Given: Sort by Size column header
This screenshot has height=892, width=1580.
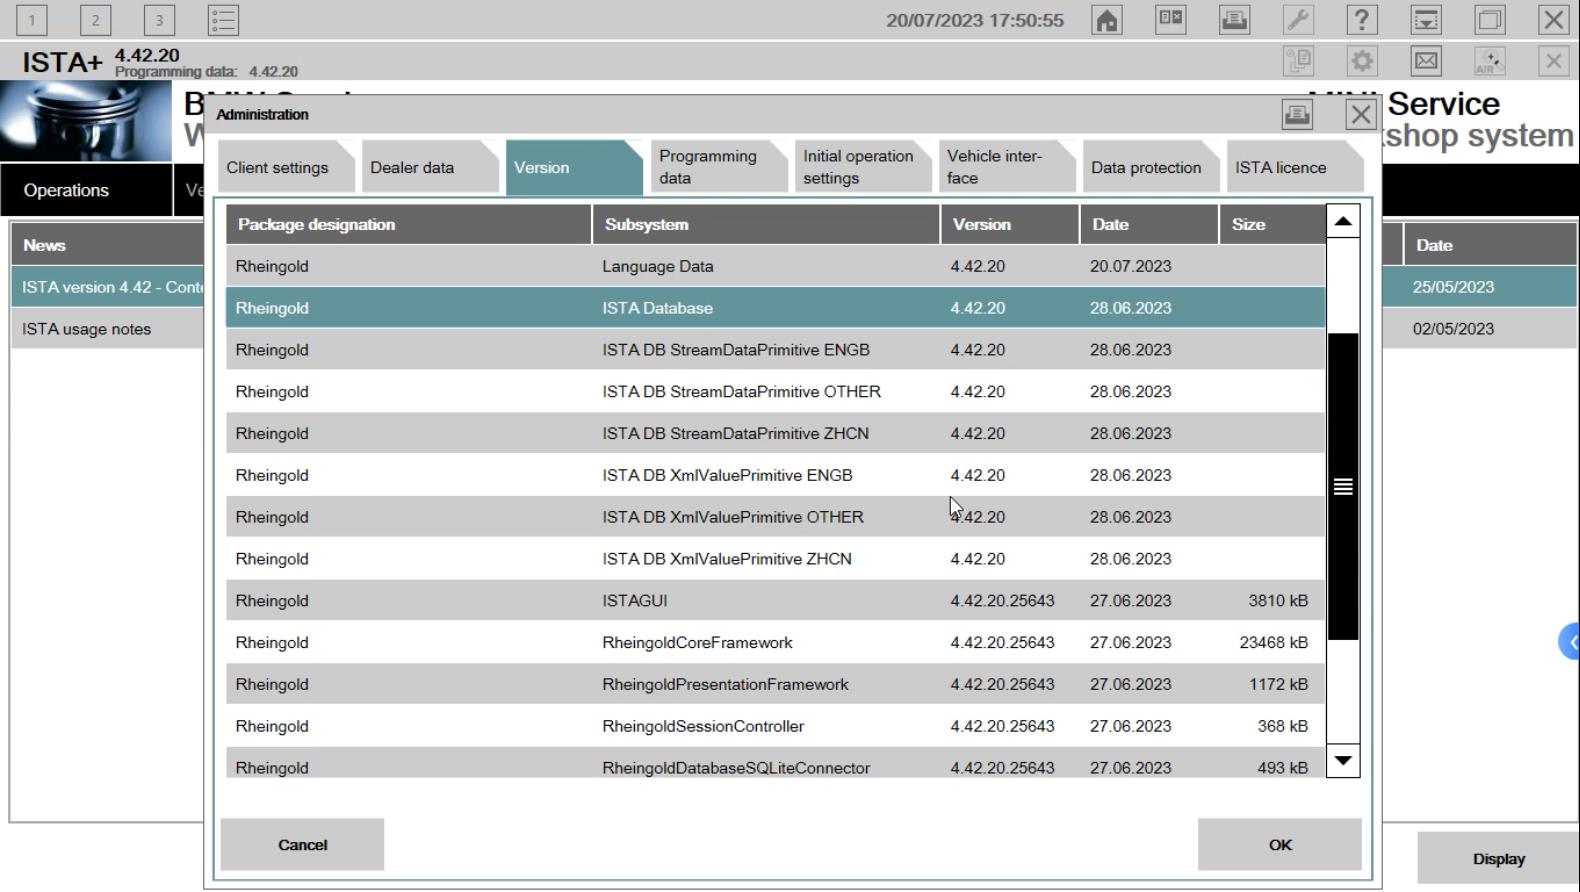Looking at the screenshot, I should pyautogui.click(x=1272, y=224).
